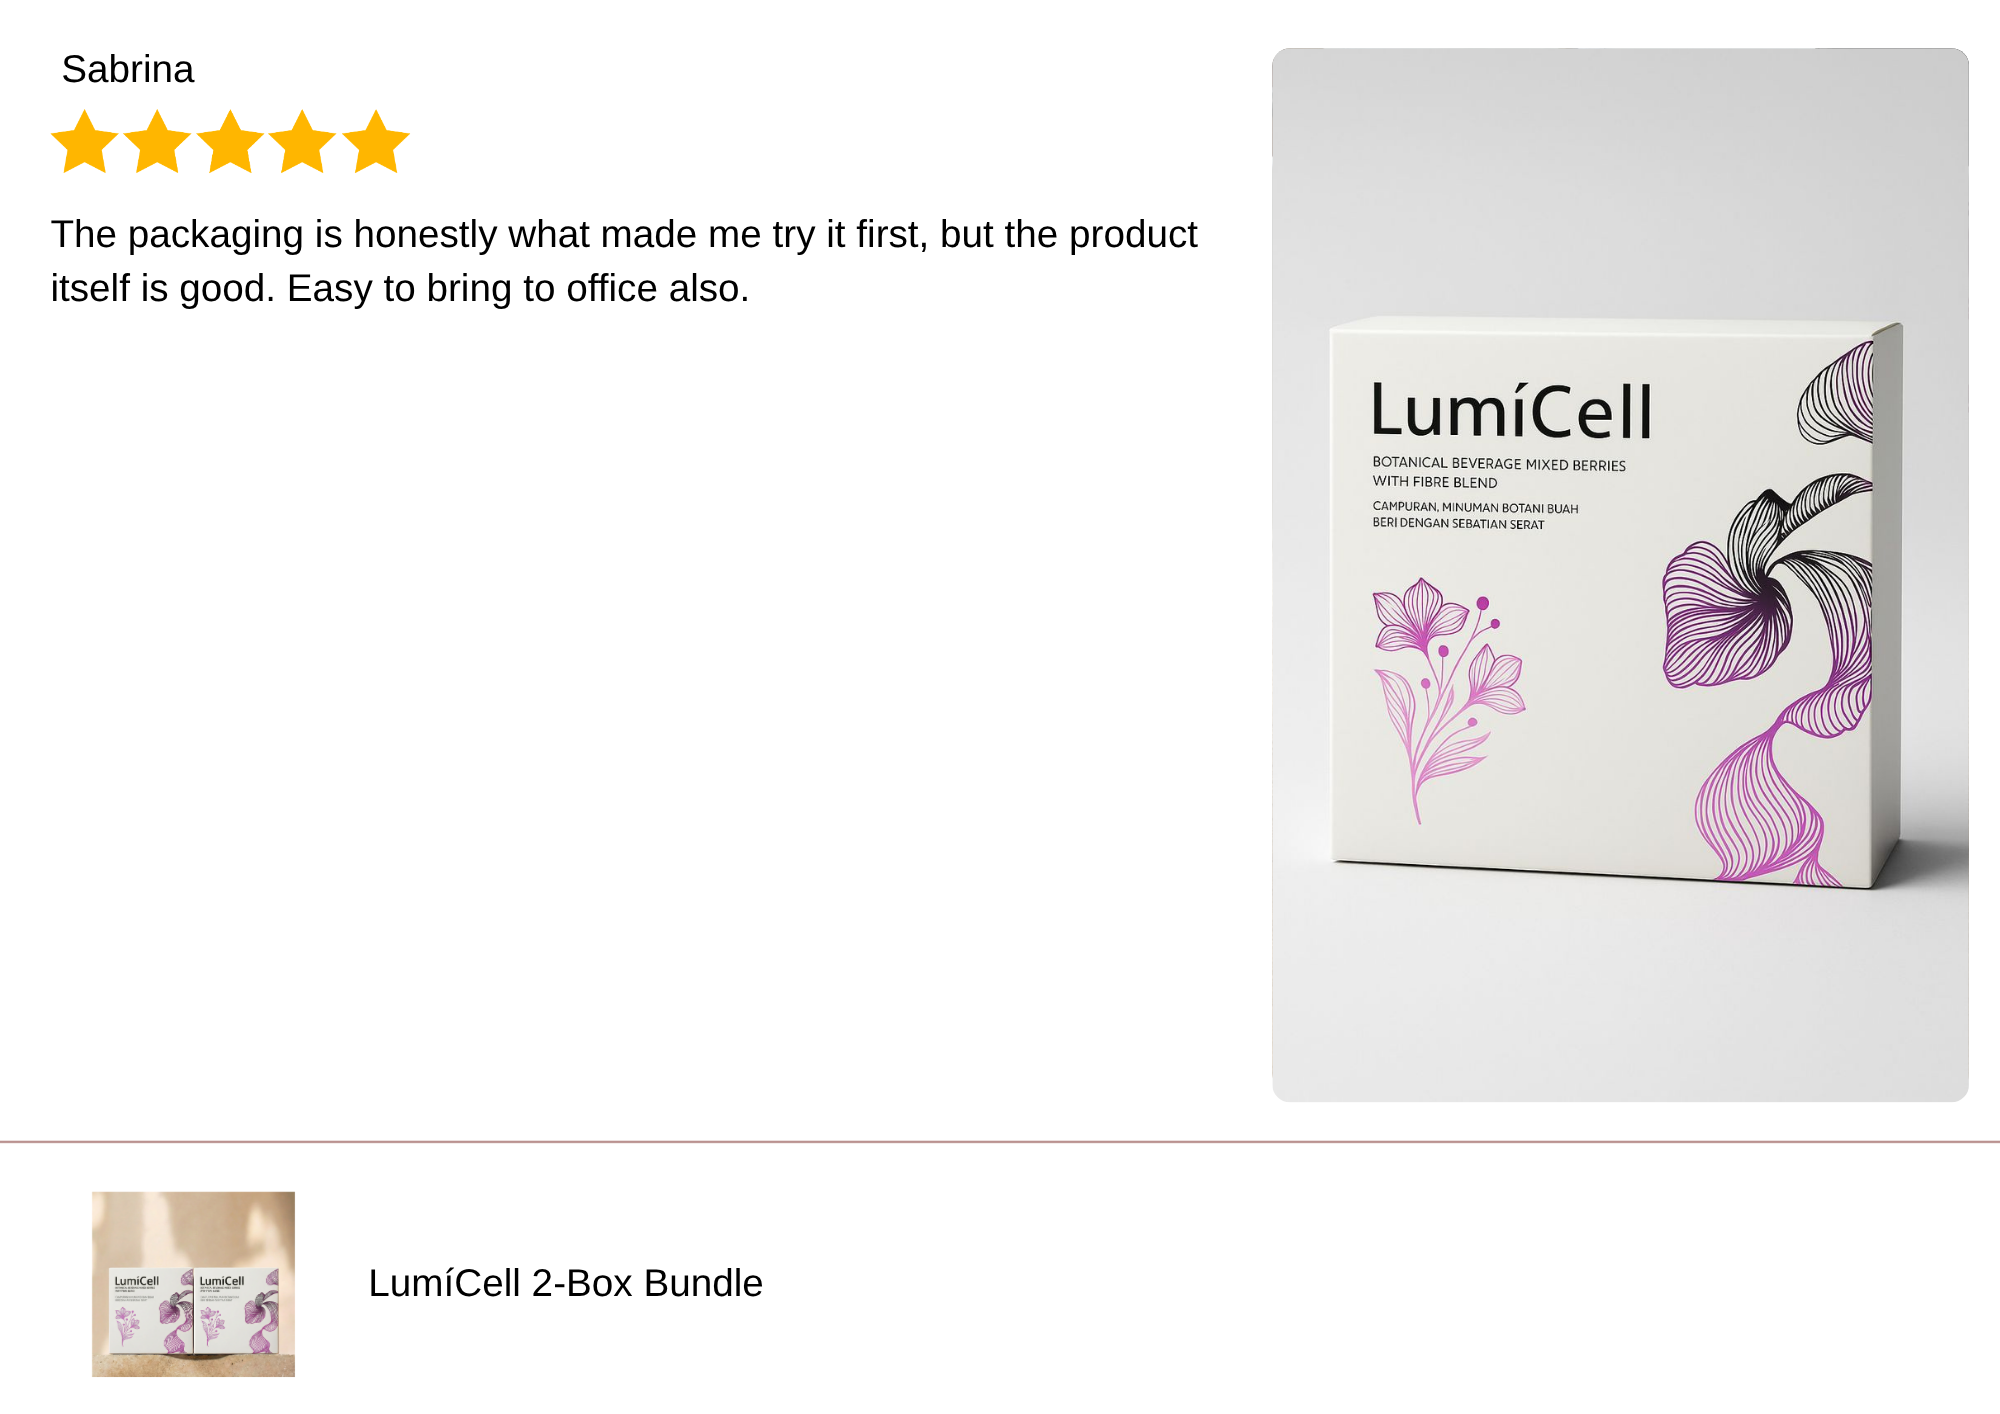Click the left box in bundle thumbnail
This screenshot has height=1414, width=2000.
[x=150, y=1310]
